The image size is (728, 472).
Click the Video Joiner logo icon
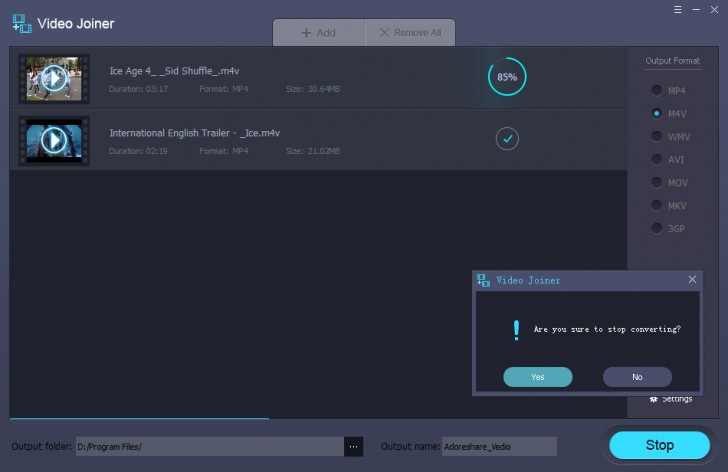[x=22, y=24]
